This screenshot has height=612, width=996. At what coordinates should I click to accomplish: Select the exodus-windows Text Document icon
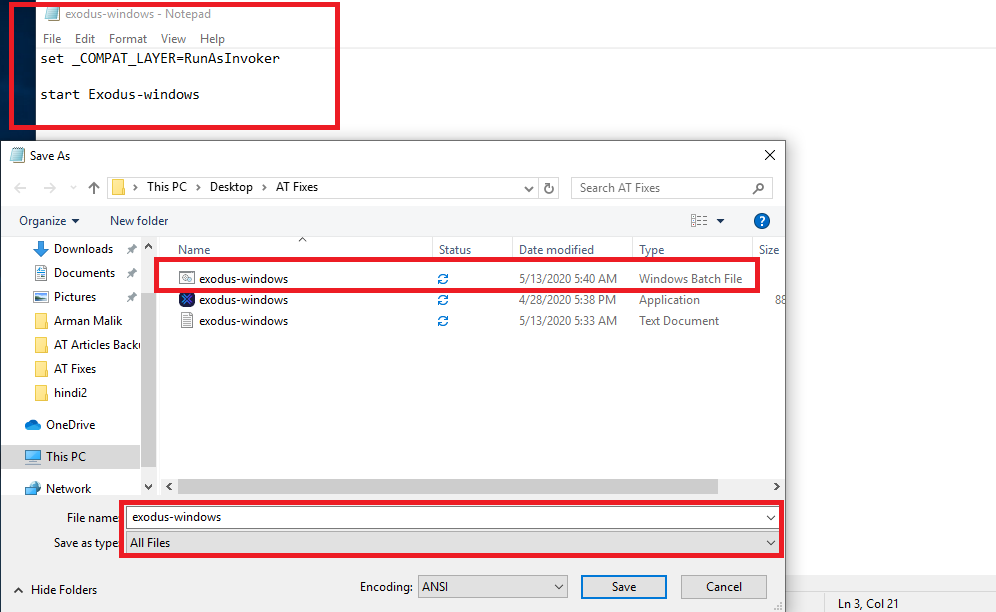click(x=187, y=320)
